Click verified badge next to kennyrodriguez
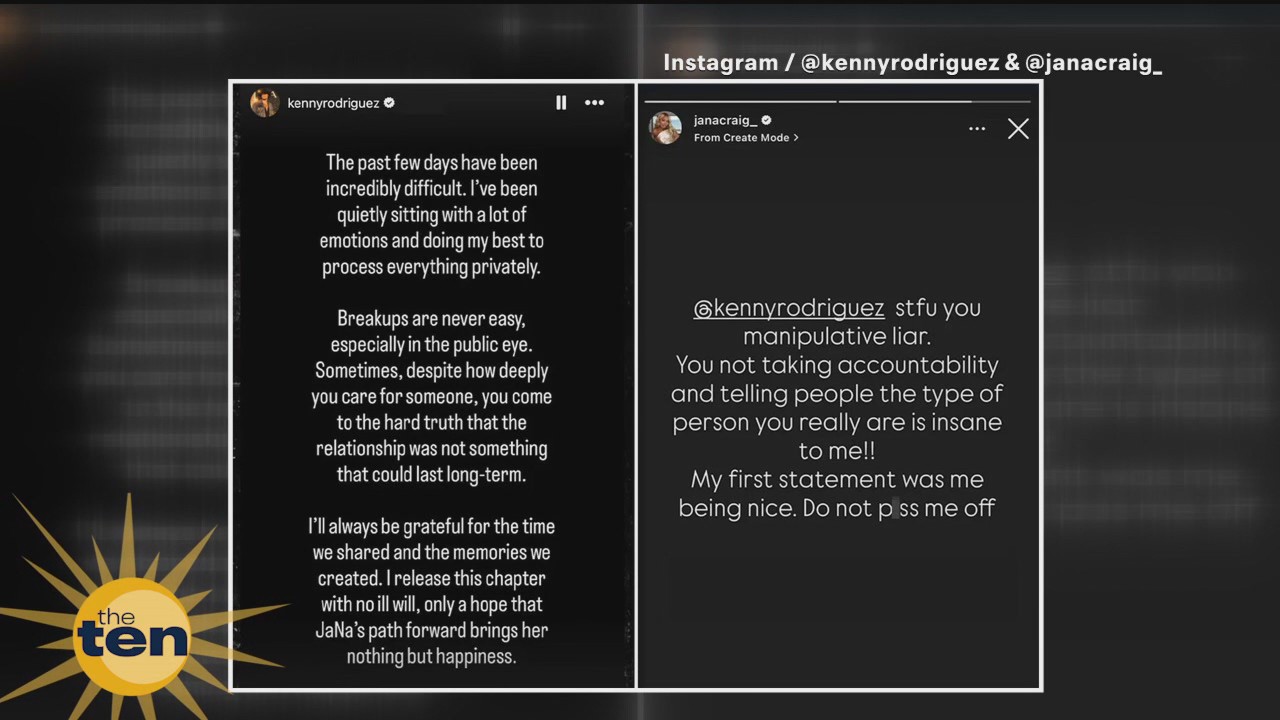The image size is (1280, 720). (390, 103)
